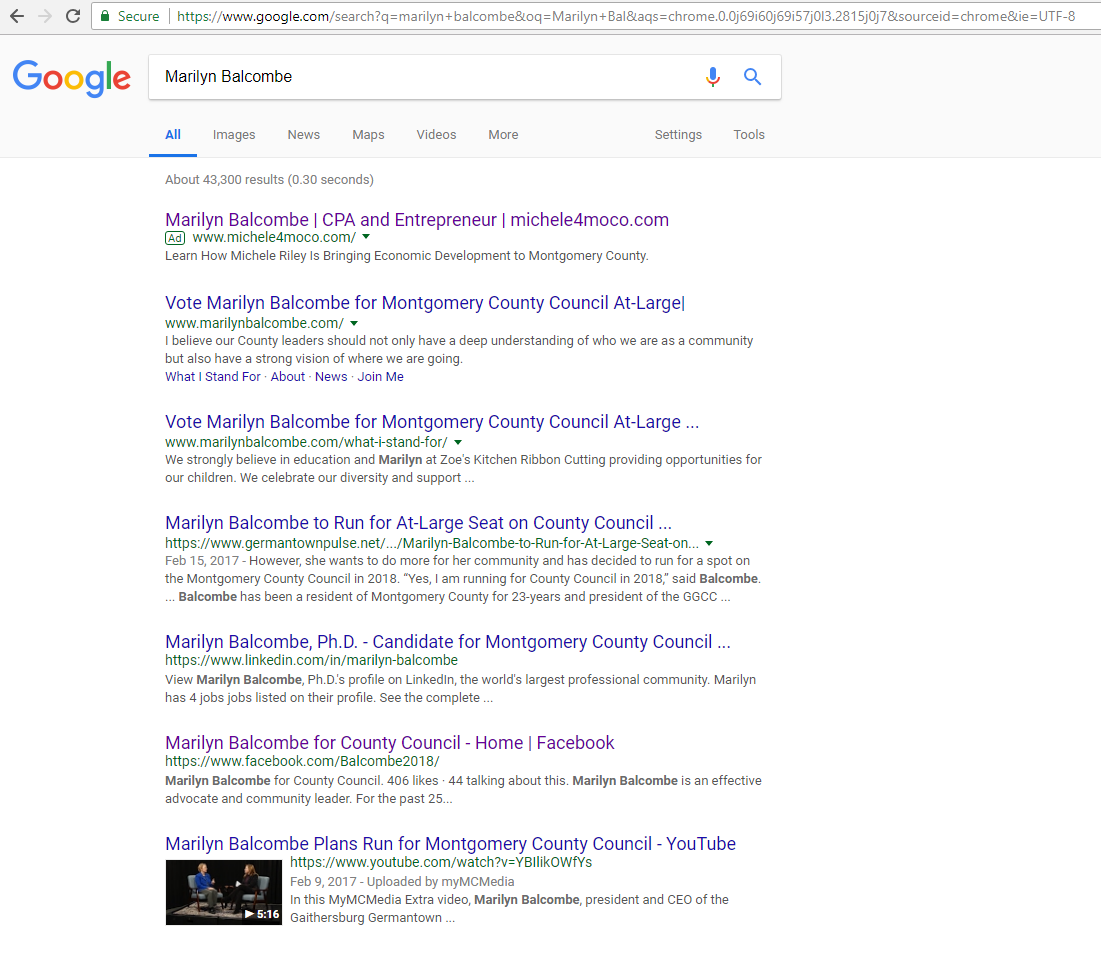This screenshot has height=955, width=1101.
Task: Click the browser forward arrow
Action: point(45,15)
